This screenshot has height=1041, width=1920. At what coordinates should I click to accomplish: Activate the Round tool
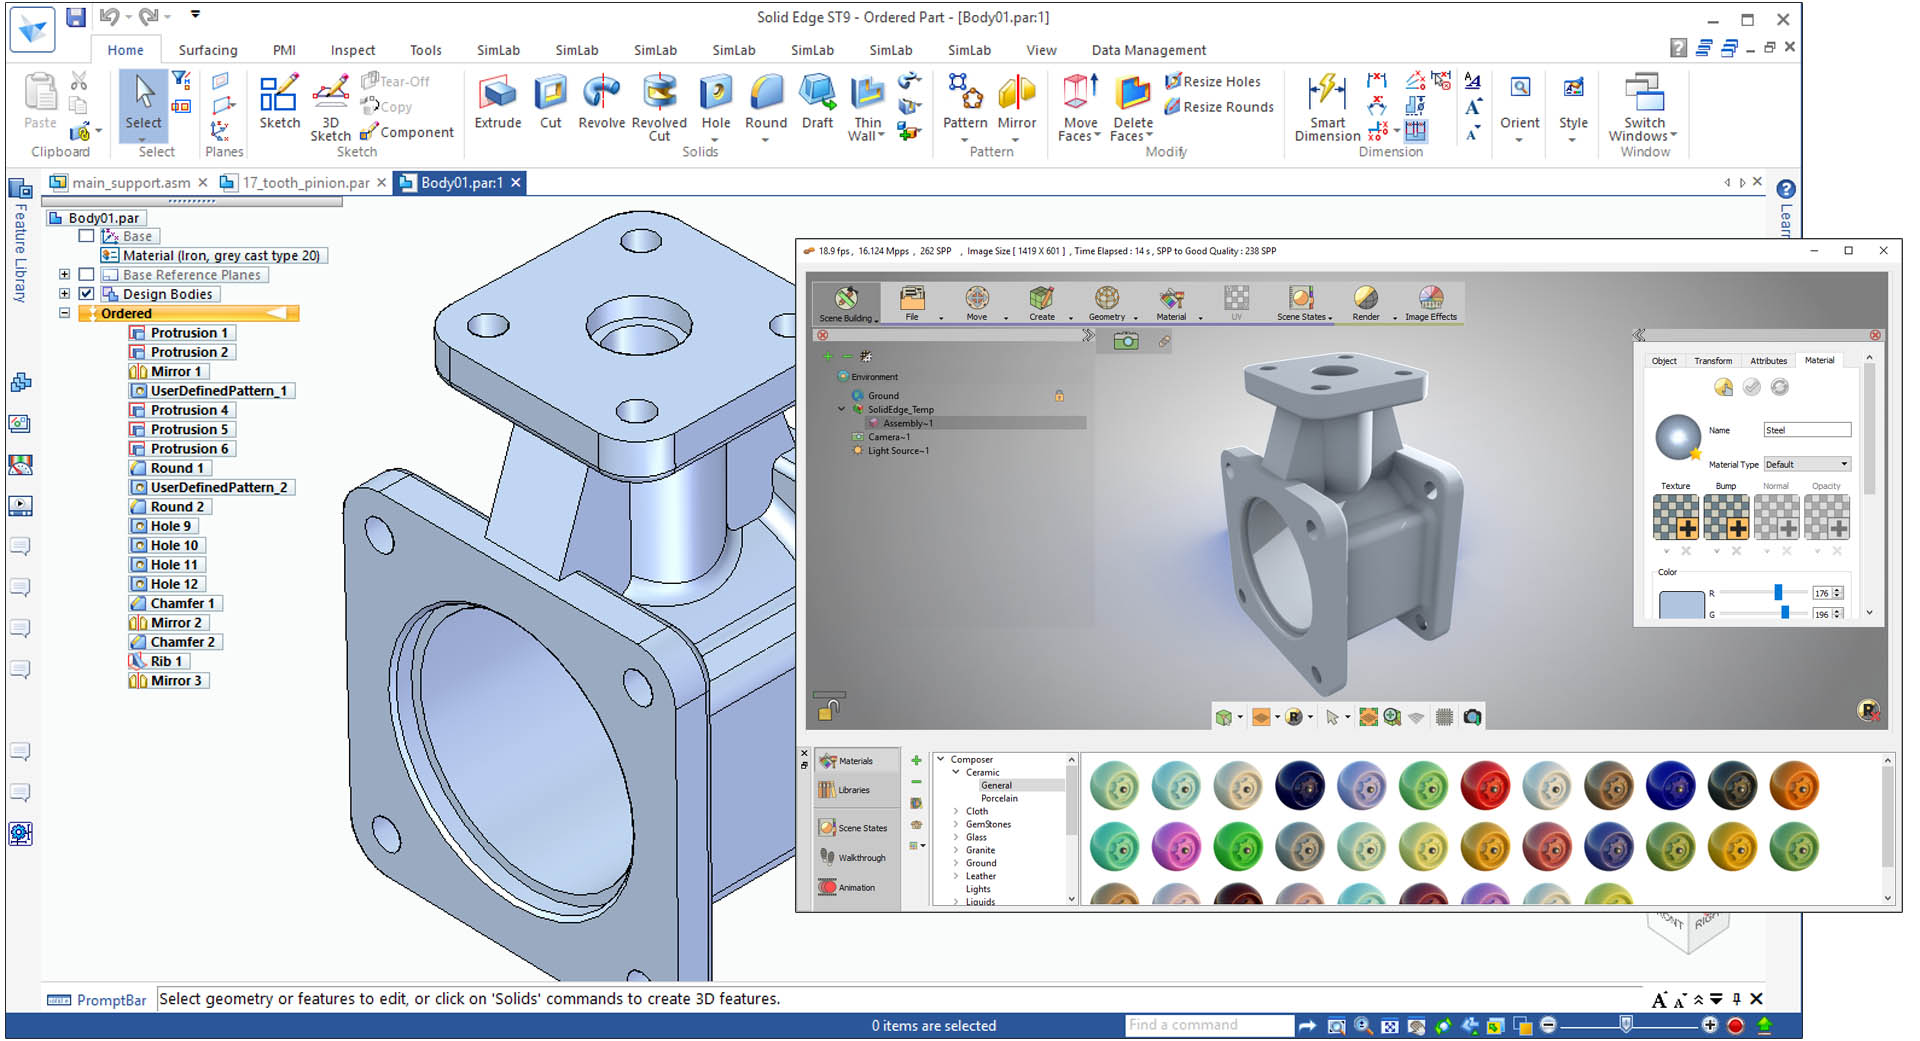pos(766,100)
